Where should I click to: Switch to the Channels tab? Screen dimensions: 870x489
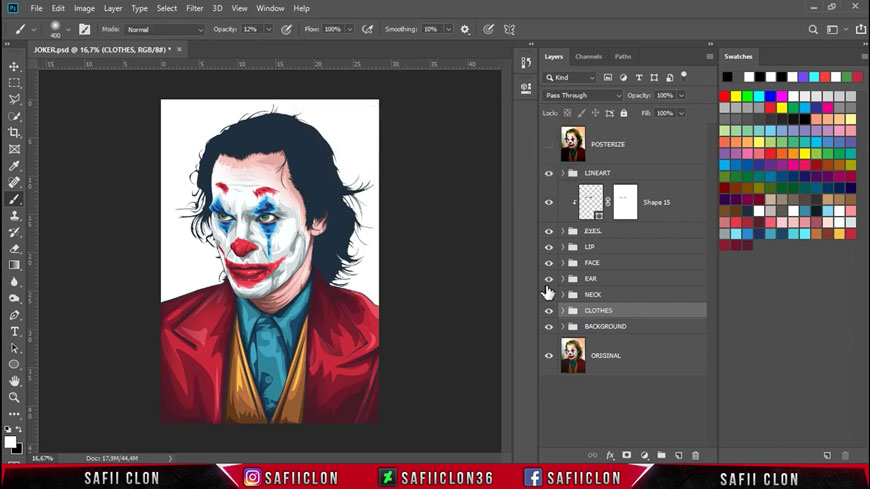click(588, 57)
